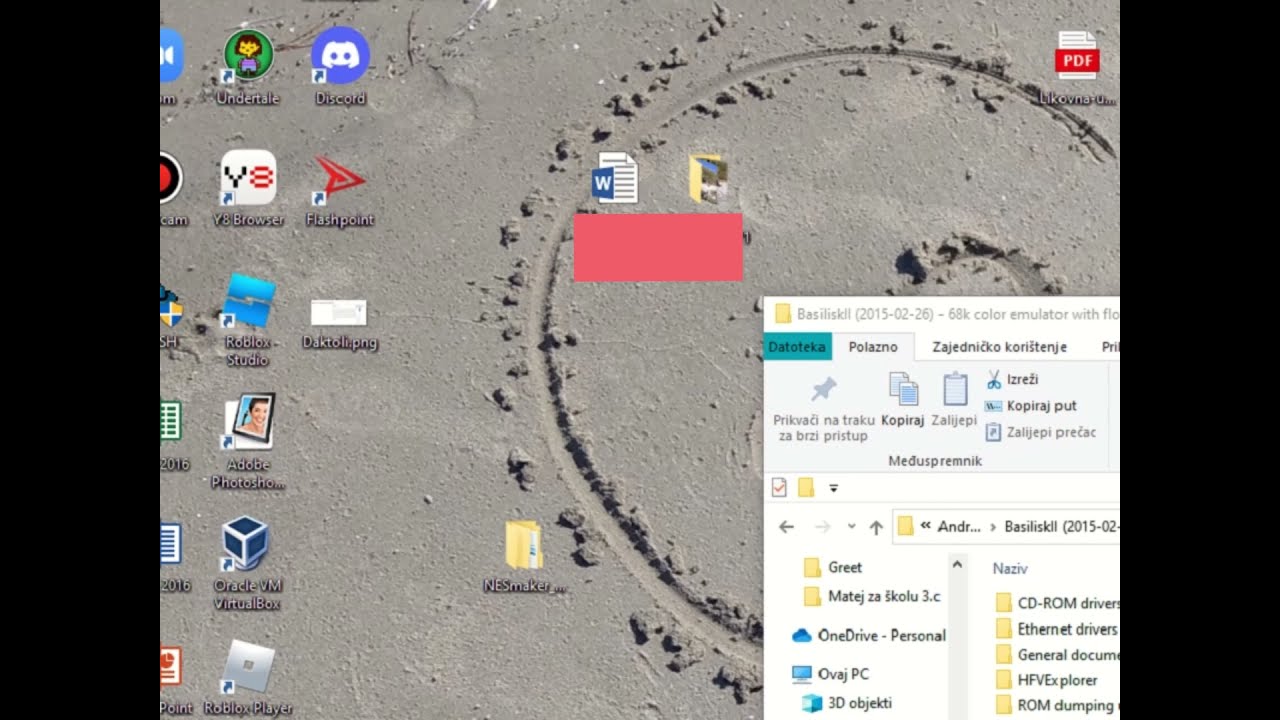Select Greet folder in navigation pane
Screen dimensions: 1280x720
(832, 567)
